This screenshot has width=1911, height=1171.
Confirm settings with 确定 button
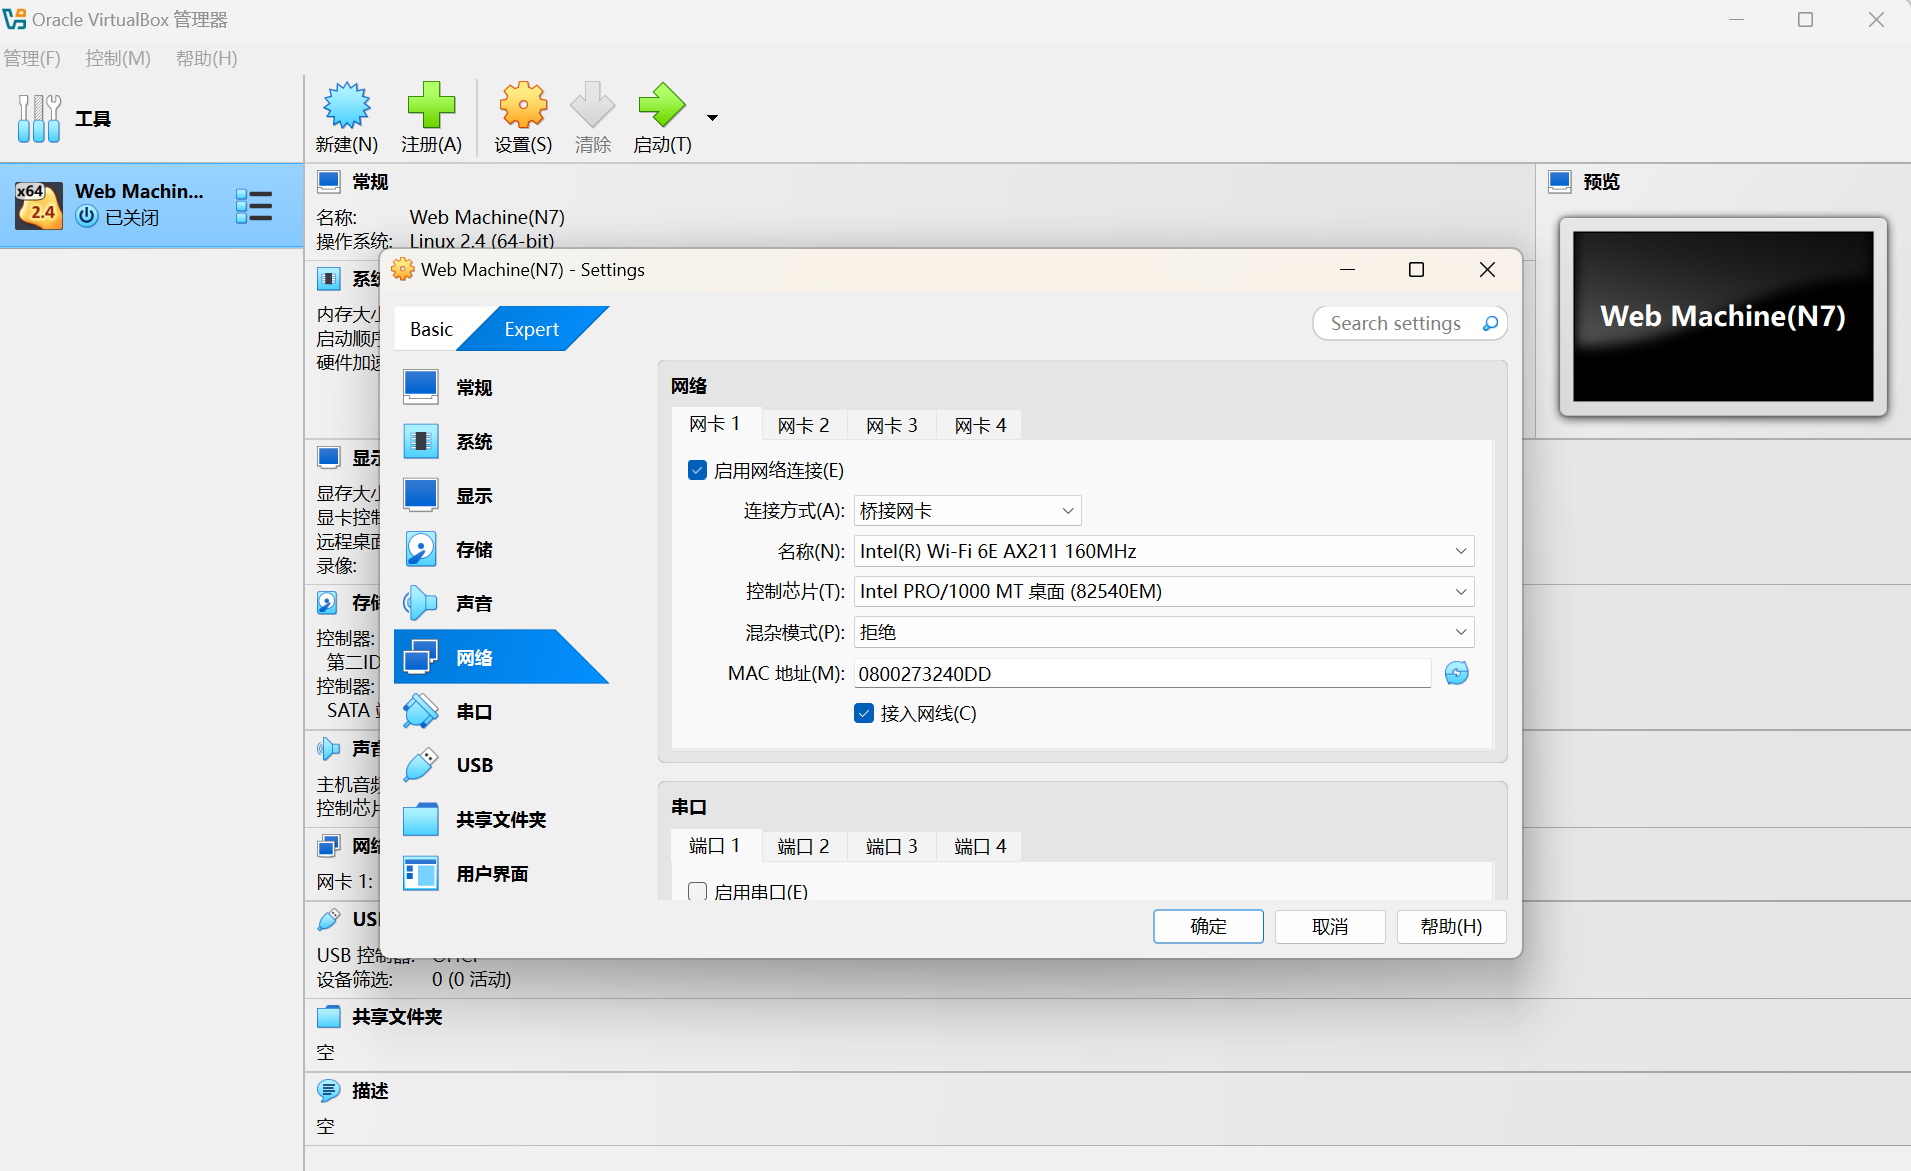(x=1208, y=926)
